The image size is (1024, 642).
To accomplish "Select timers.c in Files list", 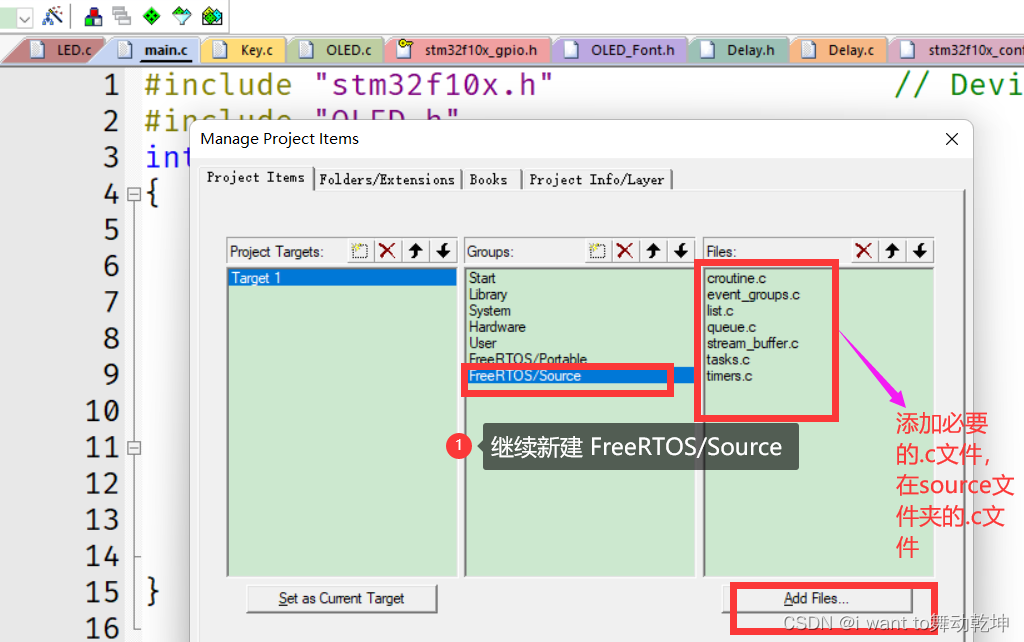I will (x=729, y=376).
